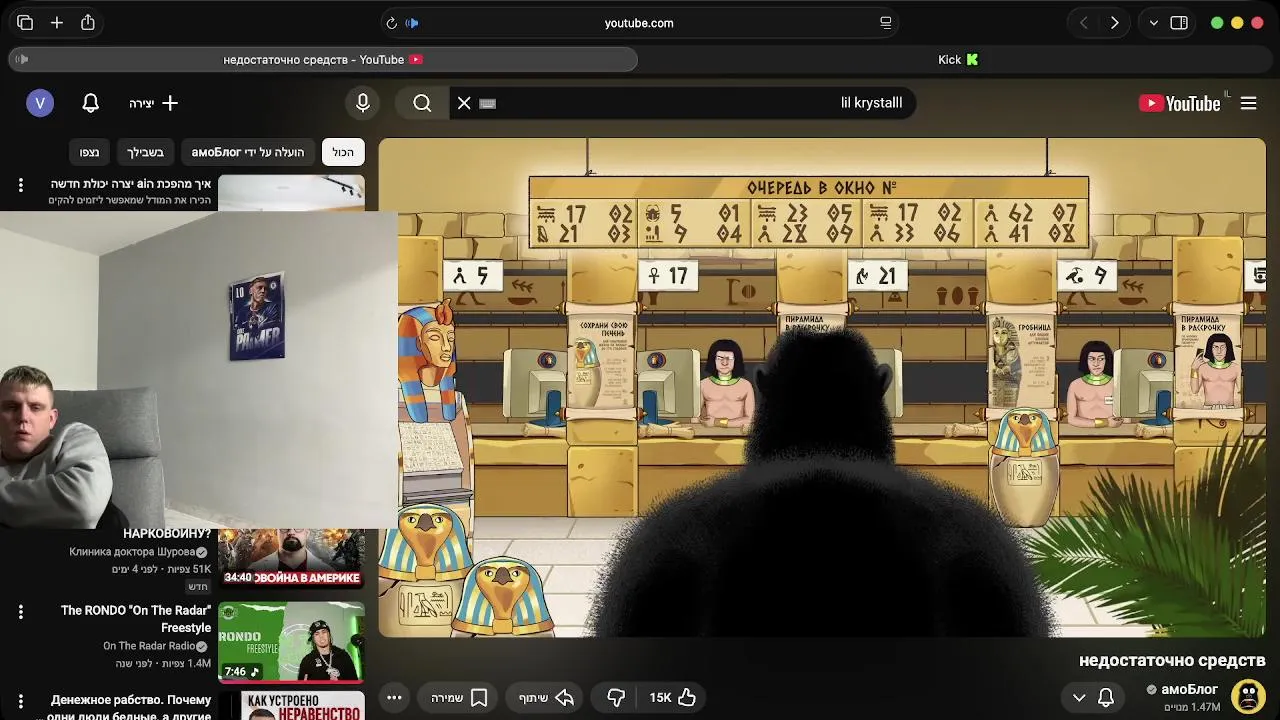
Task: Mute the YouTube tab's speaker icon
Action: (22, 59)
